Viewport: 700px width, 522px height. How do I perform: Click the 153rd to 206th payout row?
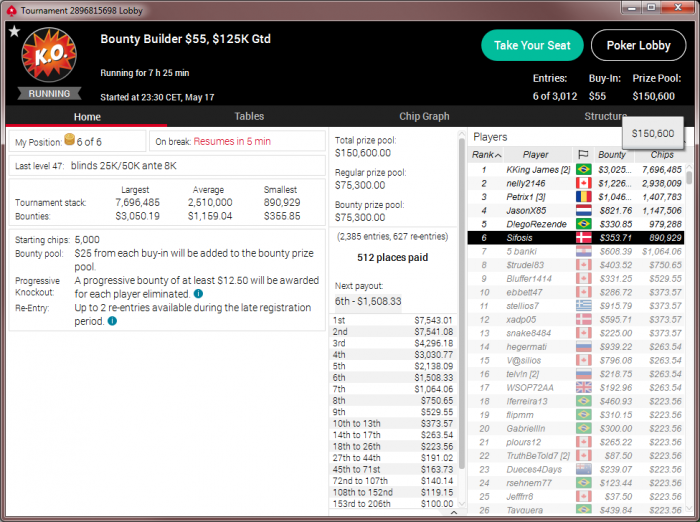pyautogui.click(x=392, y=504)
